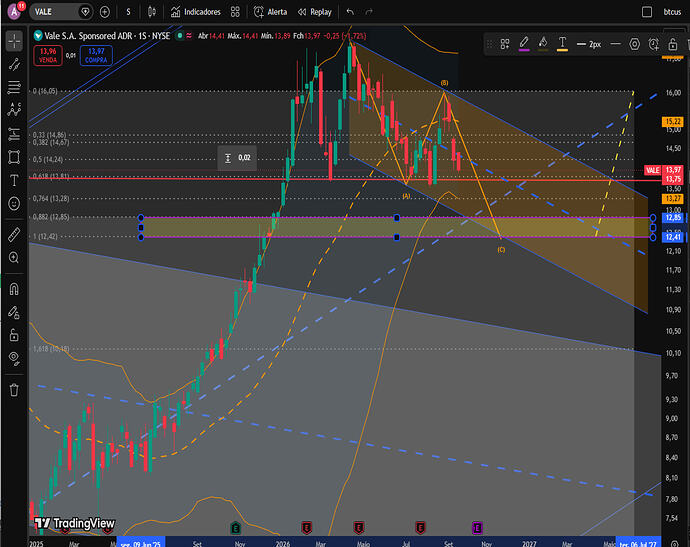Undo the last chart action
Screen dimensions: 690x547
pos(350,12)
